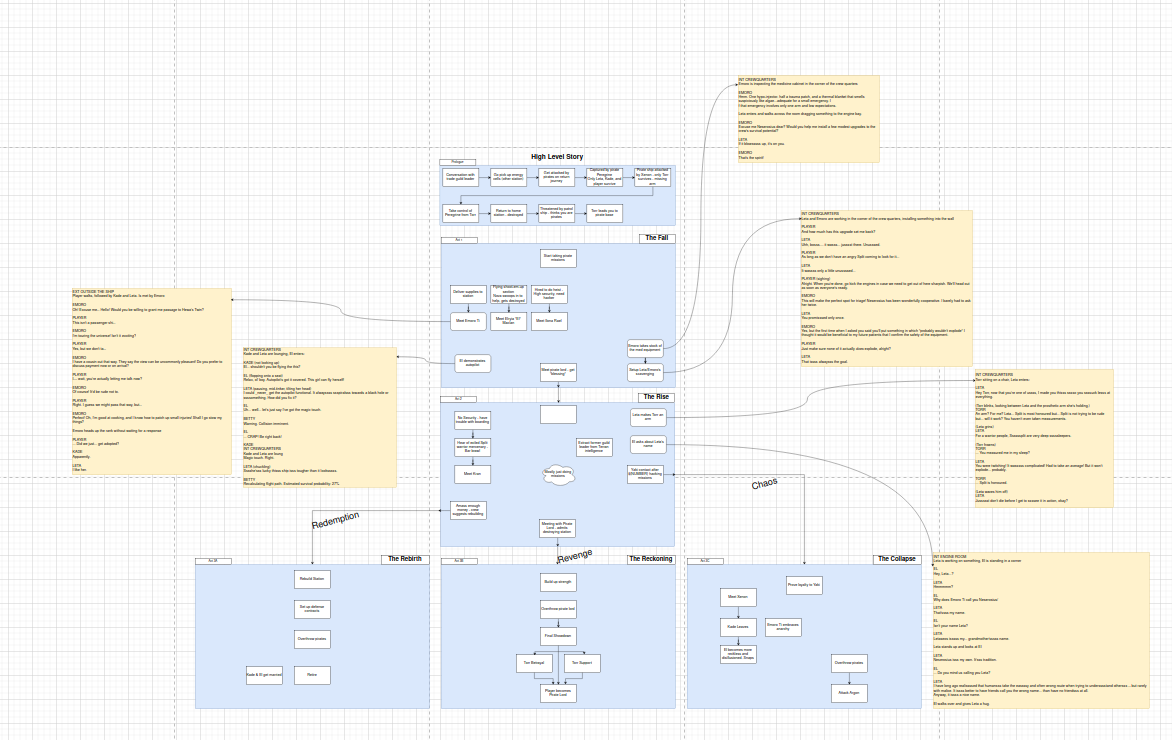Image resolution: width=1172 pixels, height=740 pixels.
Task: Click the 'Final Showdown' node
Action: [558, 636]
